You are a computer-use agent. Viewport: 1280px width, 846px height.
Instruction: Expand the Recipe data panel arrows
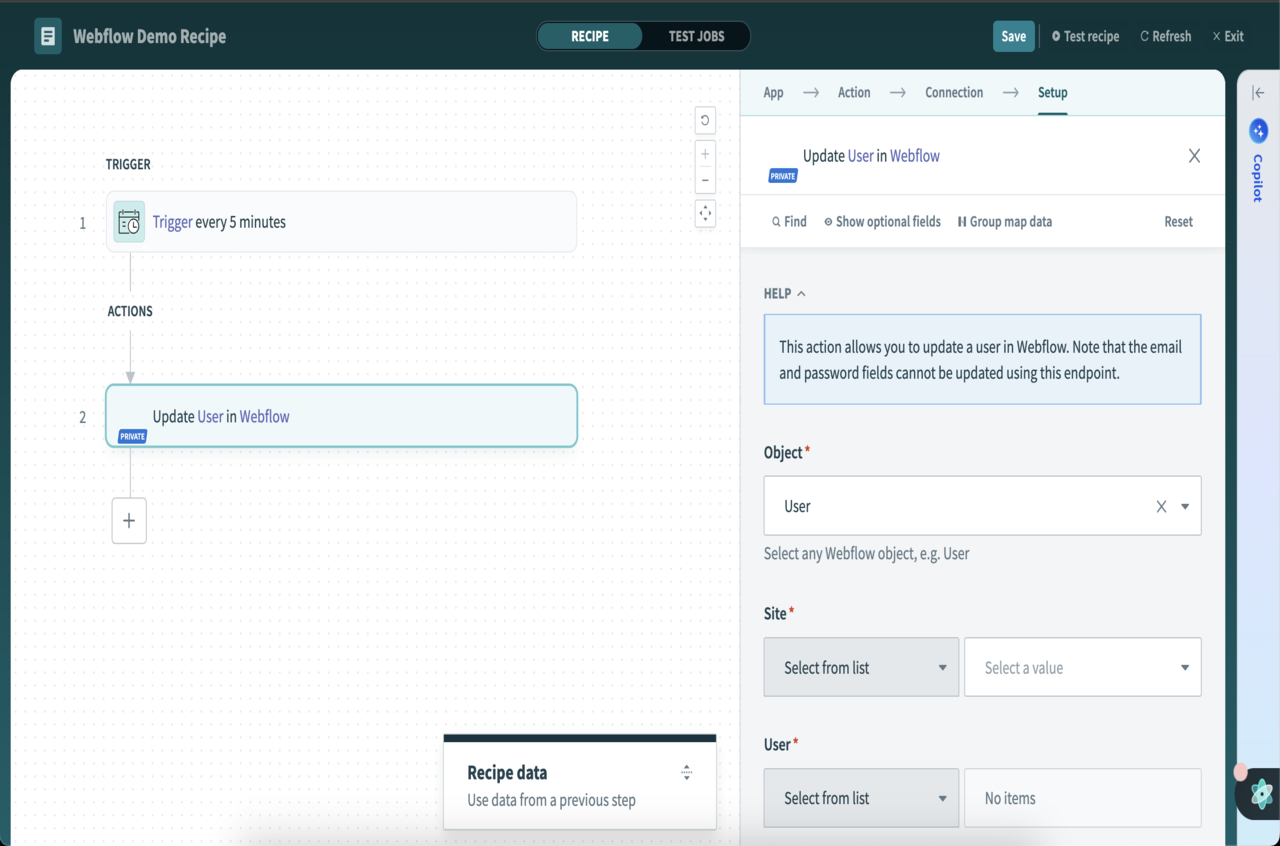click(686, 772)
